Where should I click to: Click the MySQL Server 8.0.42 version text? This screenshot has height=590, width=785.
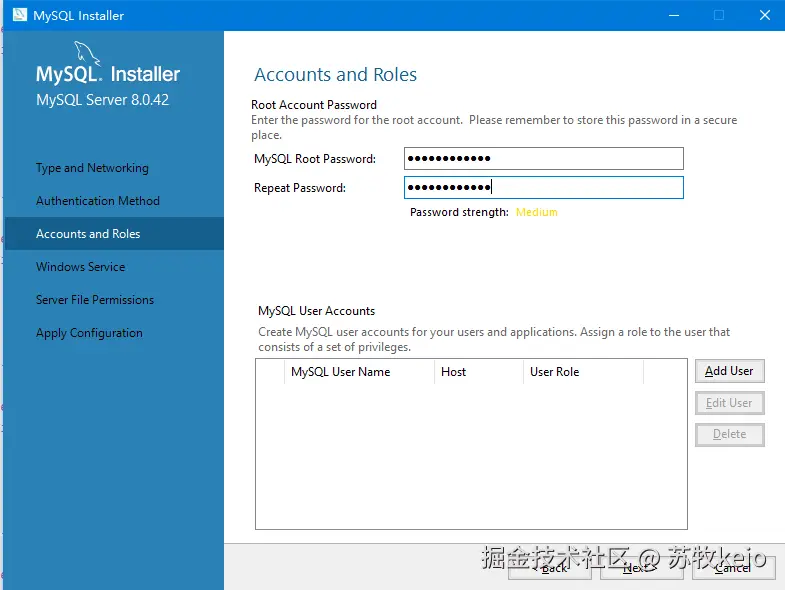[102, 100]
